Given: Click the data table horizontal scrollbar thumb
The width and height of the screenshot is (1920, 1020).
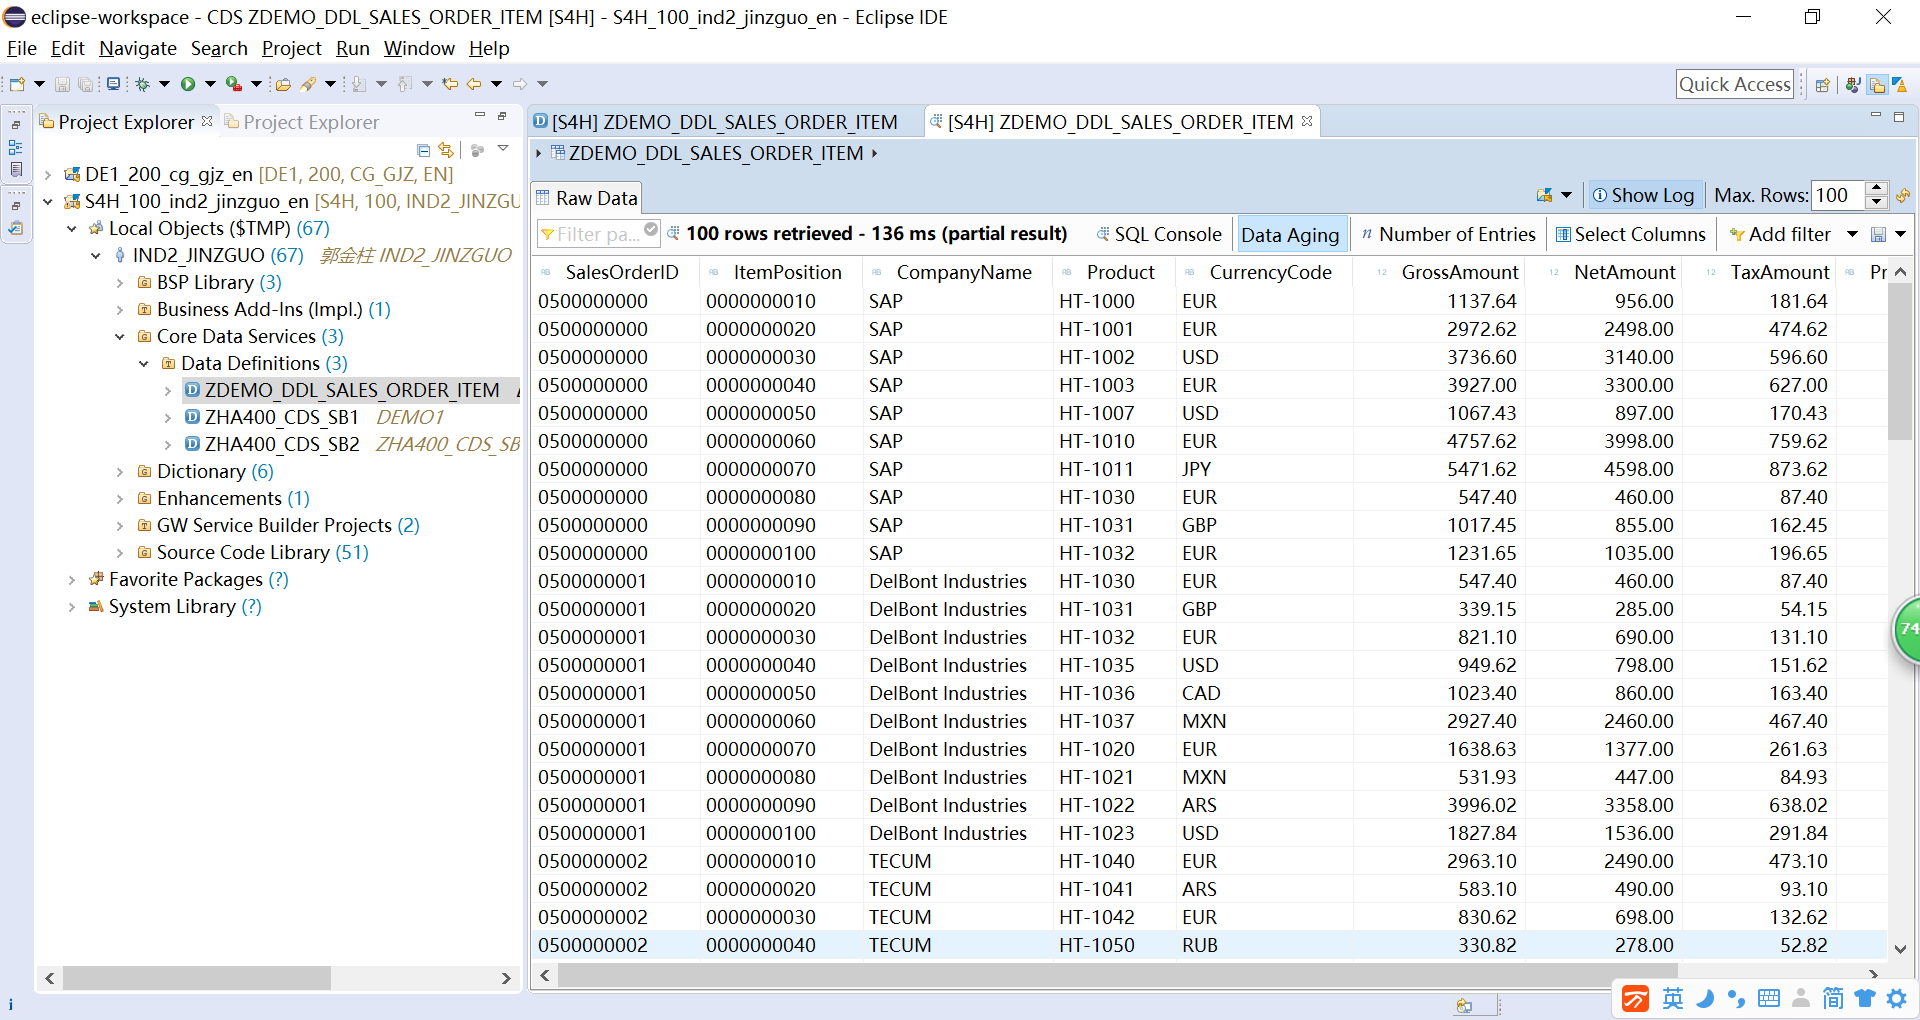Looking at the screenshot, I should [x=1118, y=974].
